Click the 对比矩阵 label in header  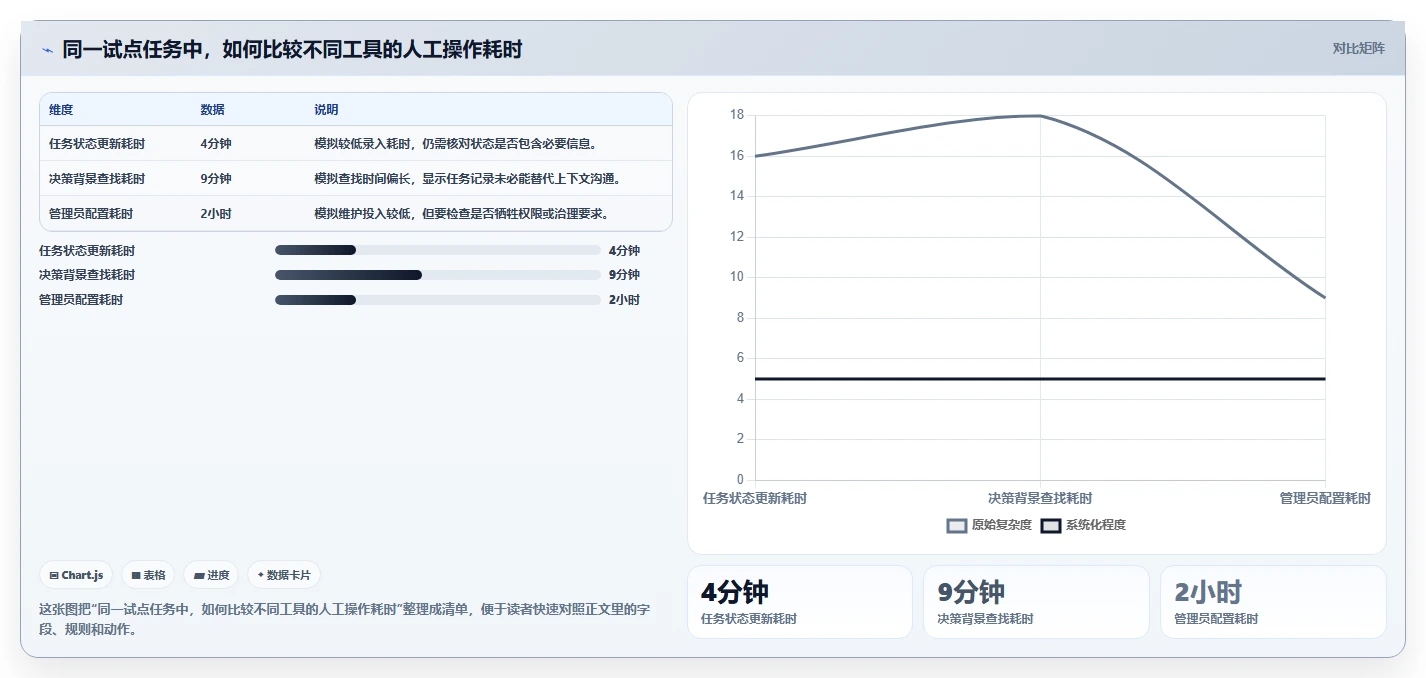(x=1358, y=48)
